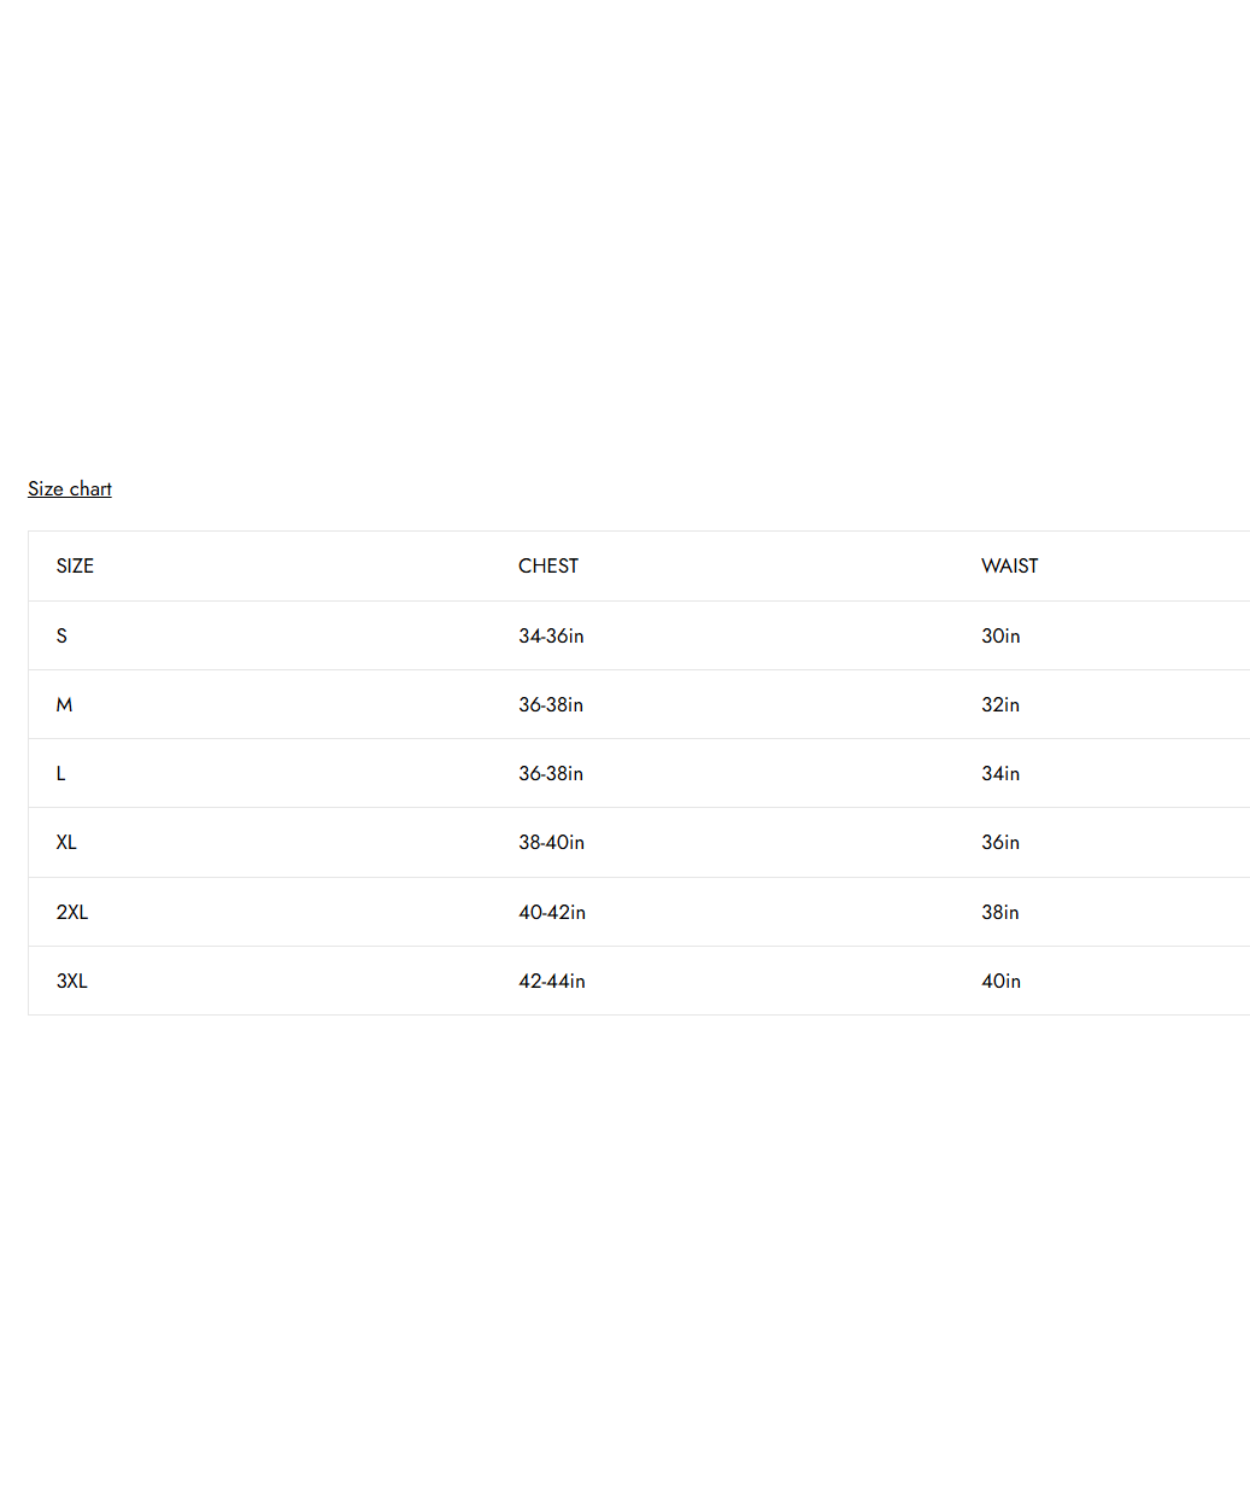Click the SIZE column header

point(75,566)
